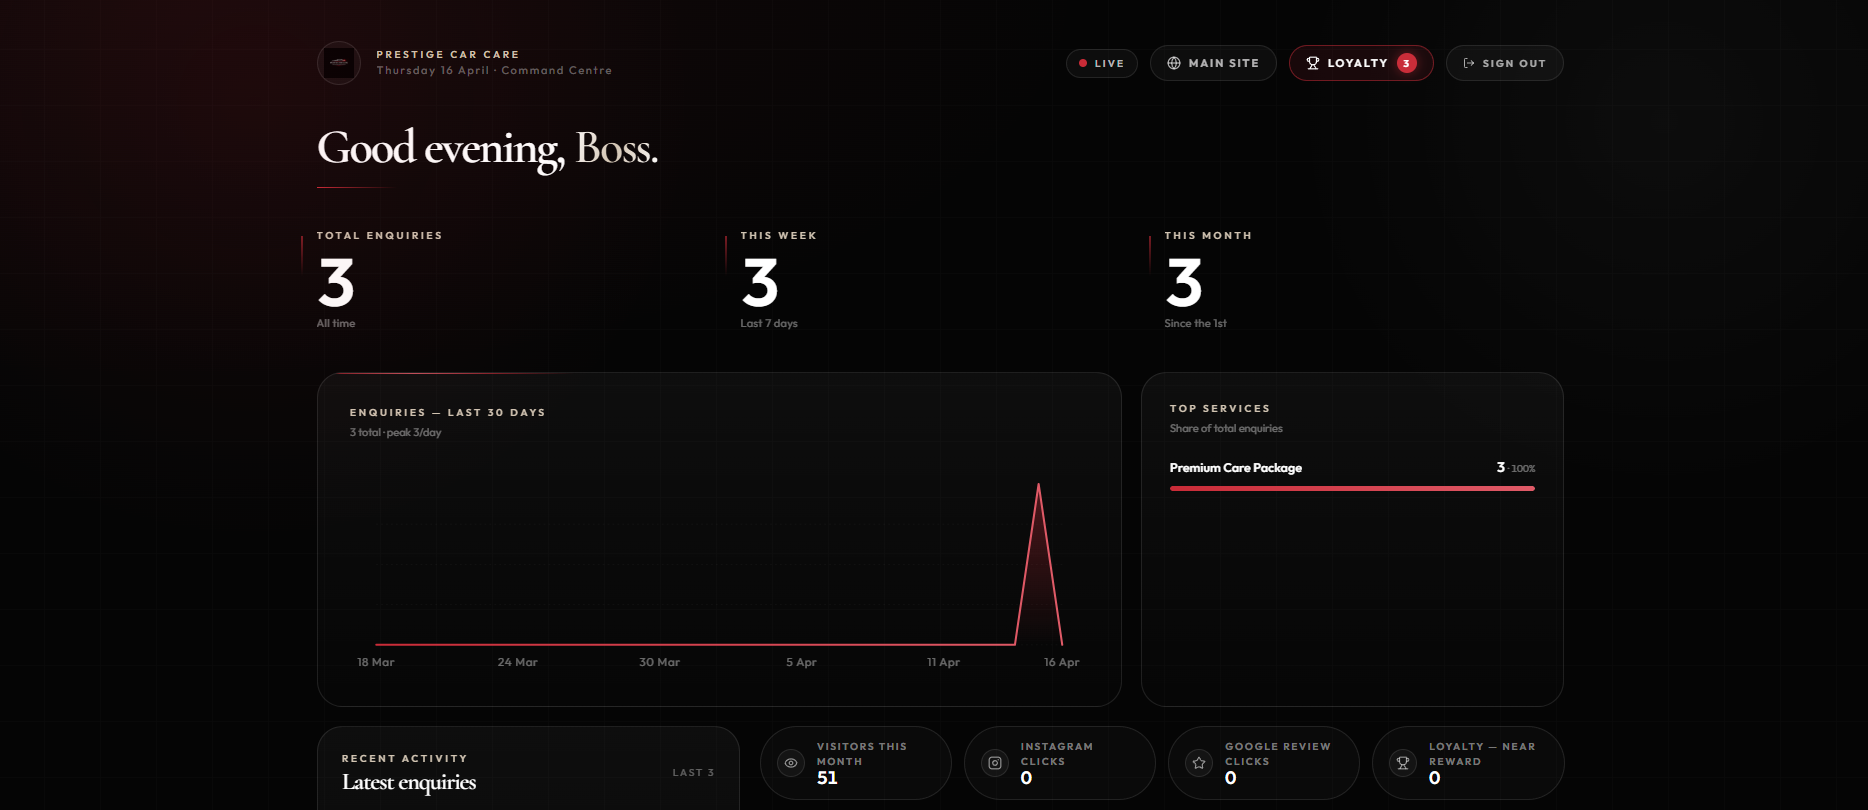Click the '18 Mar' axis label
The height and width of the screenshot is (810, 1868).
[x=376, y=662]
